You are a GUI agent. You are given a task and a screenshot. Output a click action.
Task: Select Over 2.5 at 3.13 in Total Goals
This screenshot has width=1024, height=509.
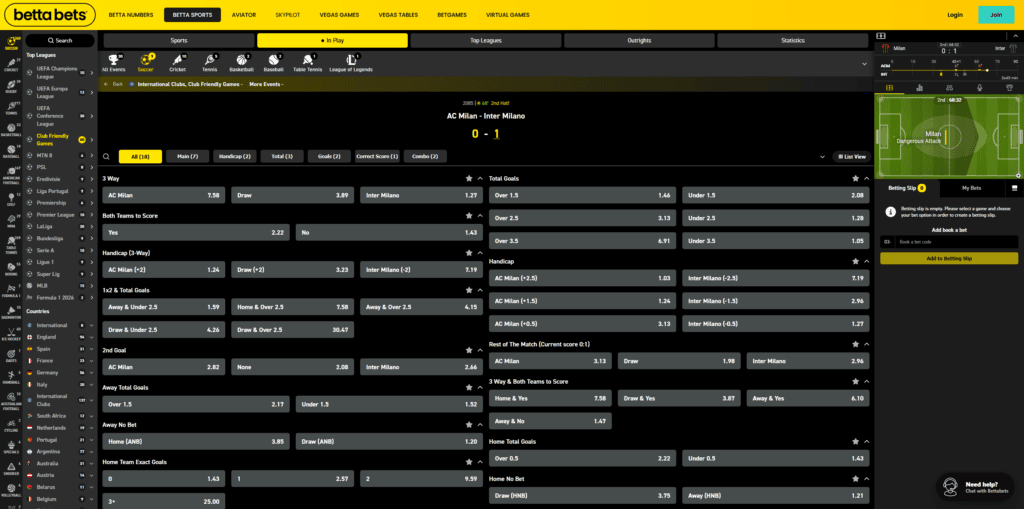[x=582, y=218]
